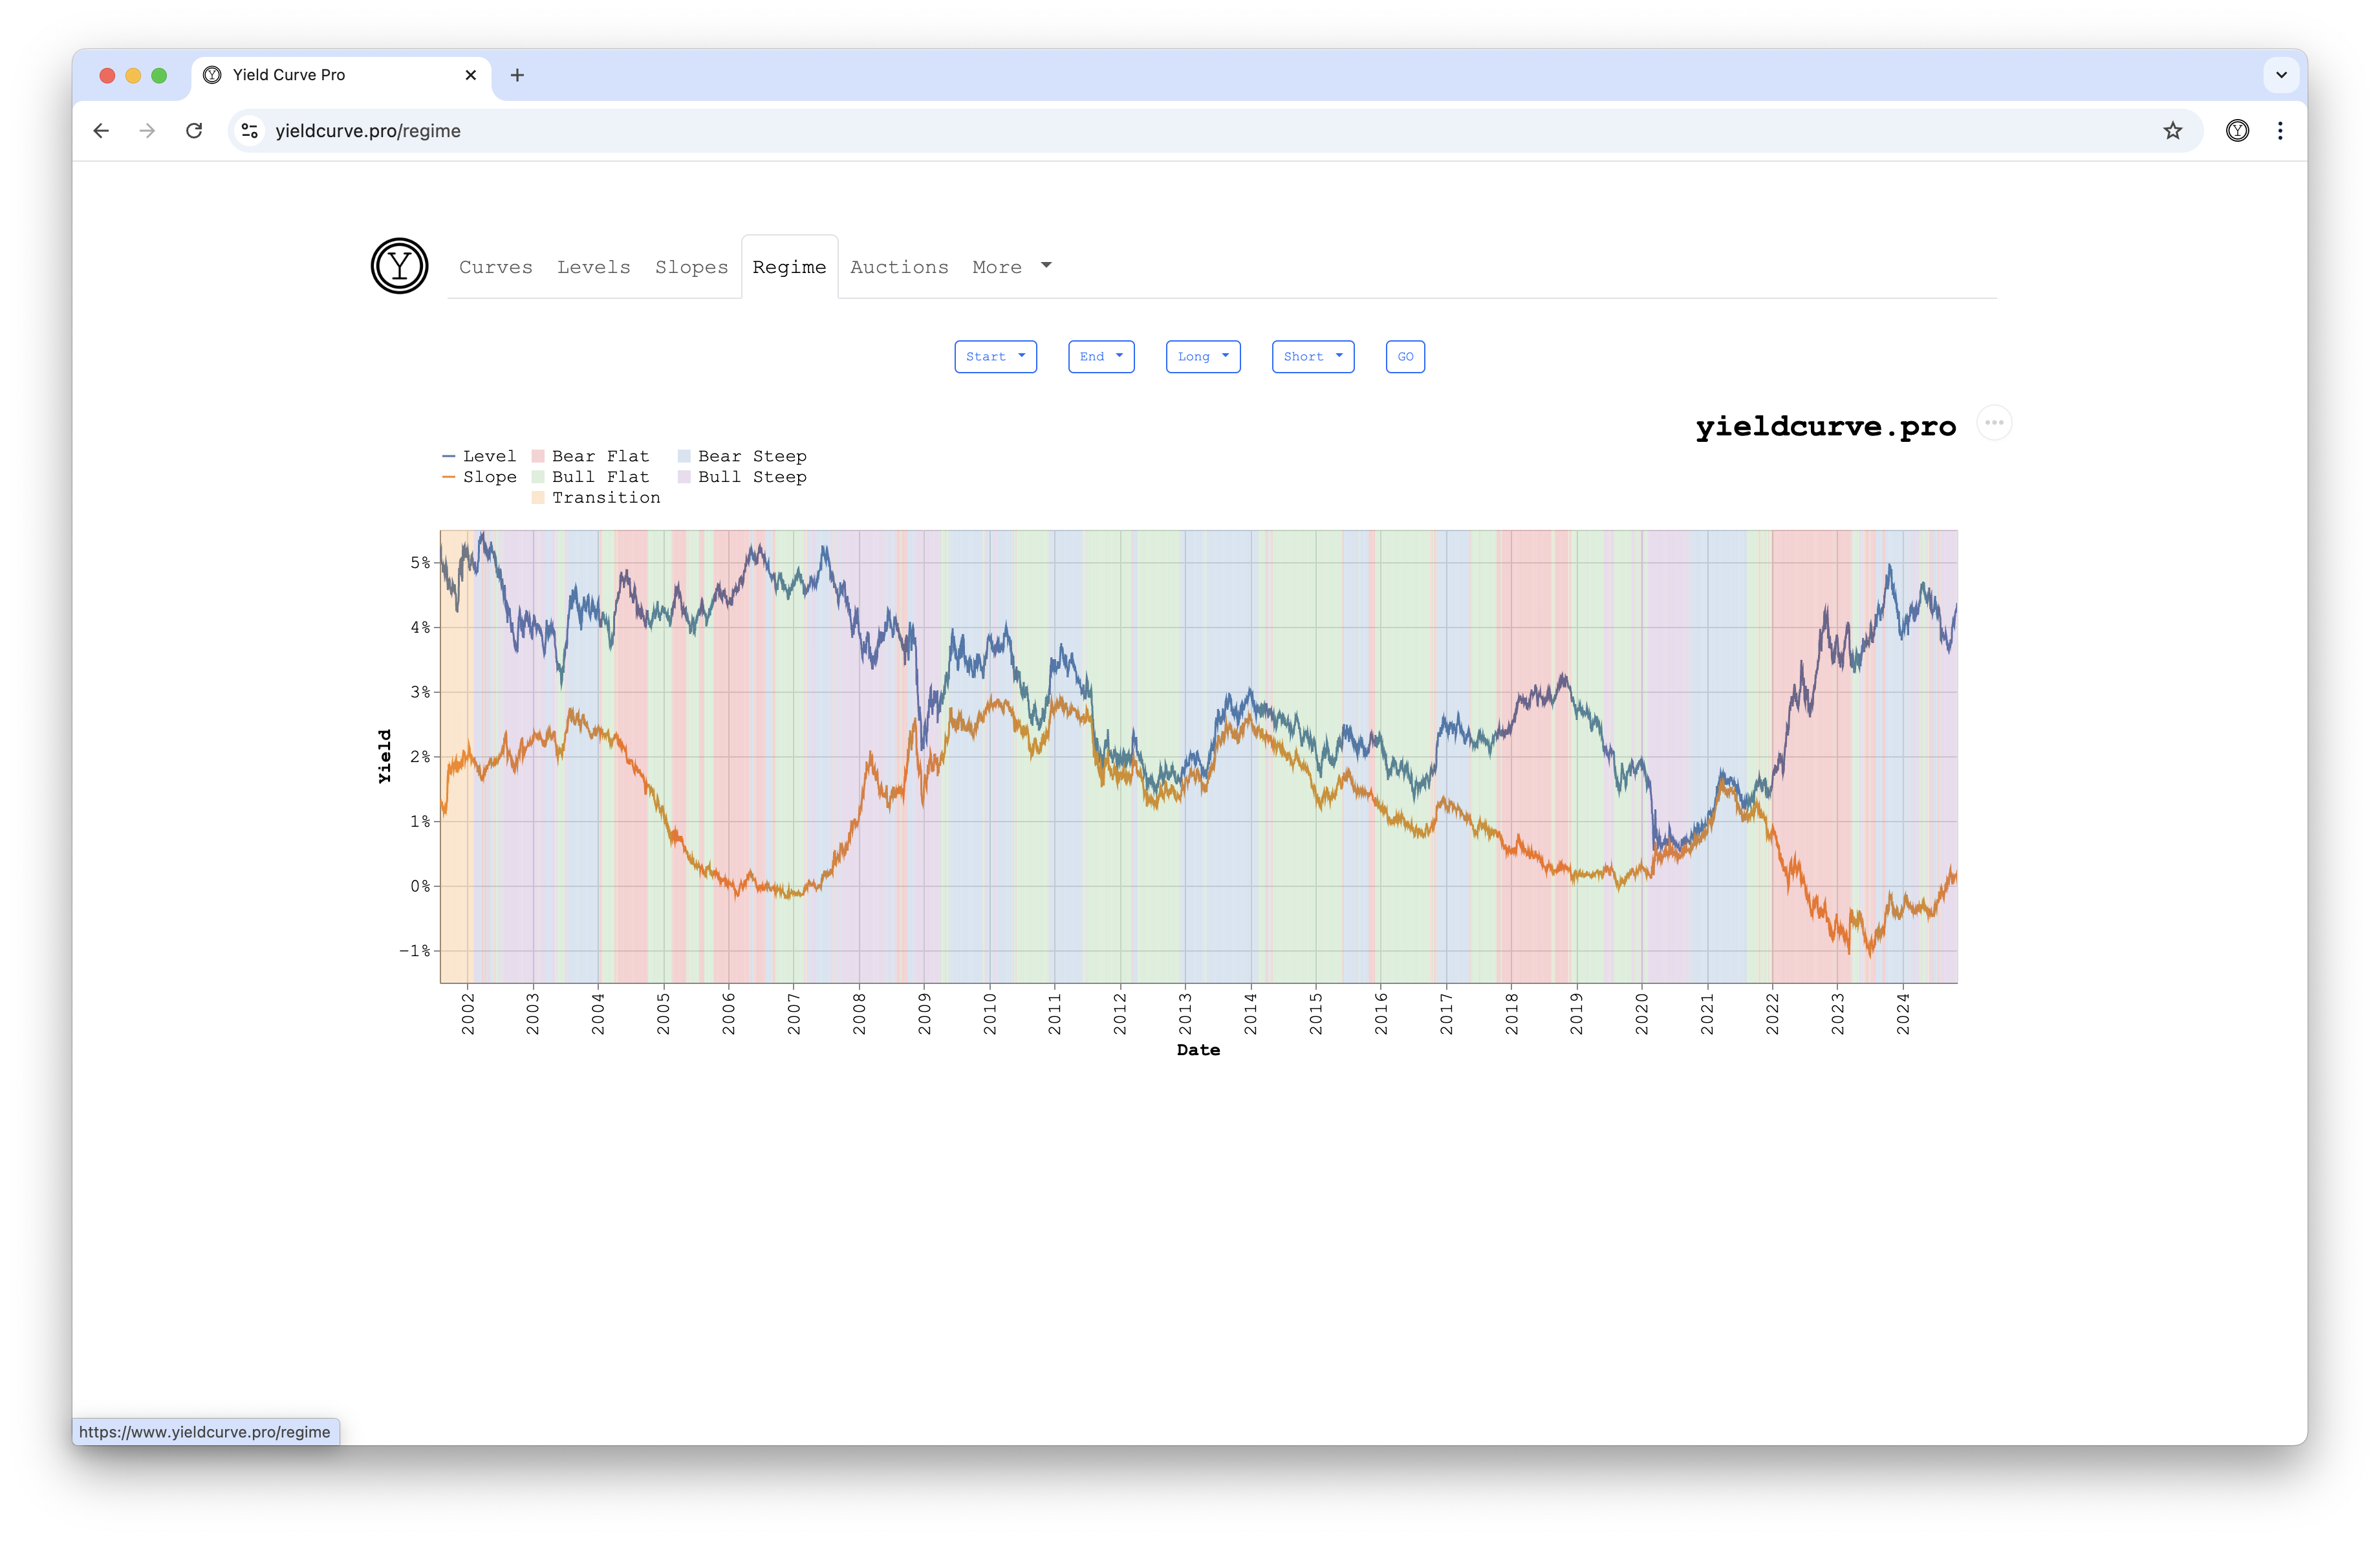Click the GO button
The image size is (2380, 1541).
pyautogui.click(x=1405, y=357)
